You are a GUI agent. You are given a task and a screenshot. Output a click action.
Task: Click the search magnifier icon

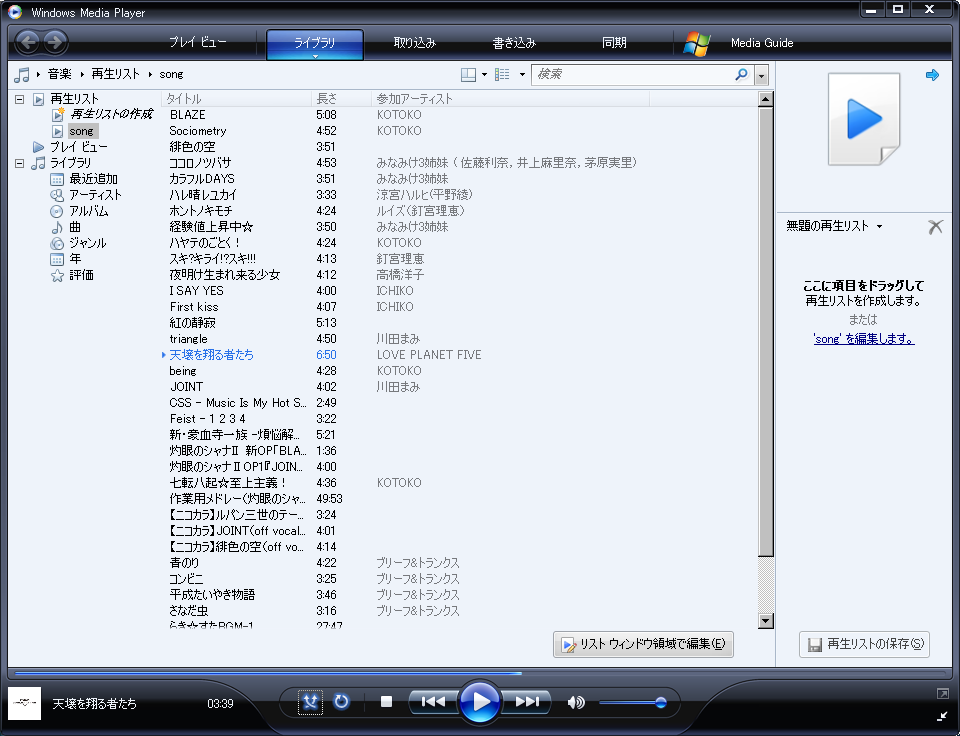(x=741, y=75)
